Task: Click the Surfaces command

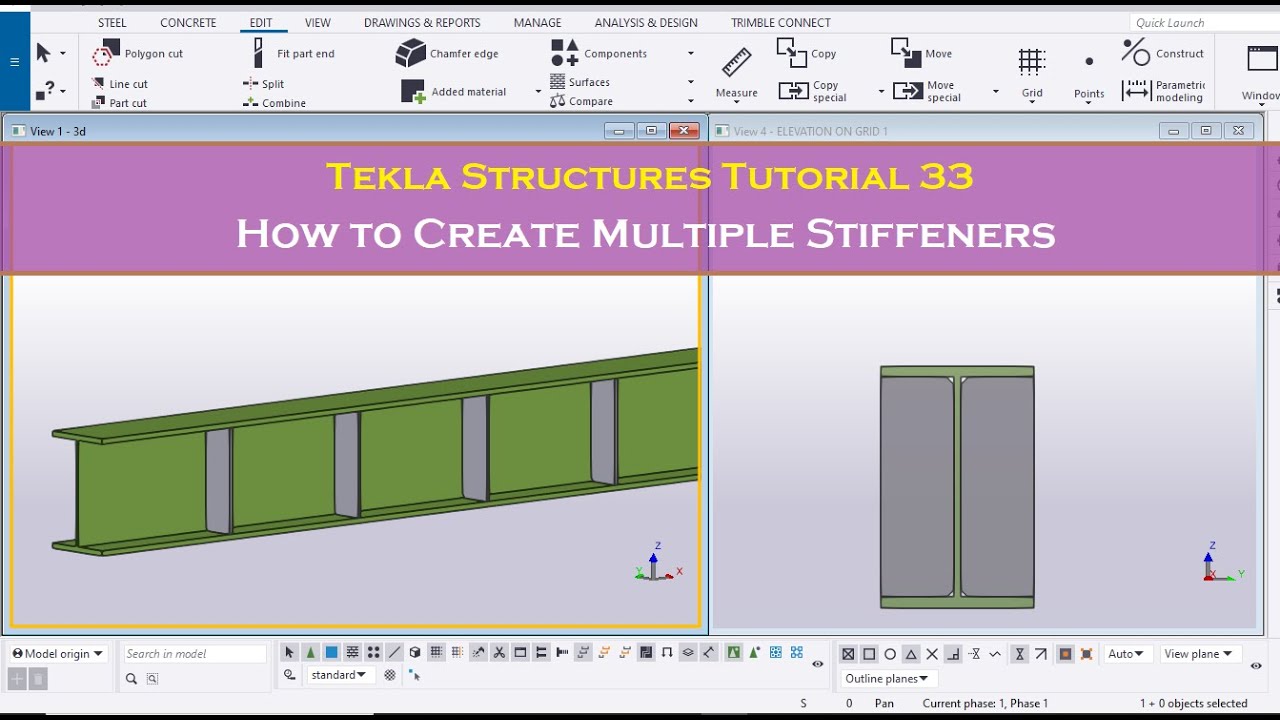Action: (580, 82)
